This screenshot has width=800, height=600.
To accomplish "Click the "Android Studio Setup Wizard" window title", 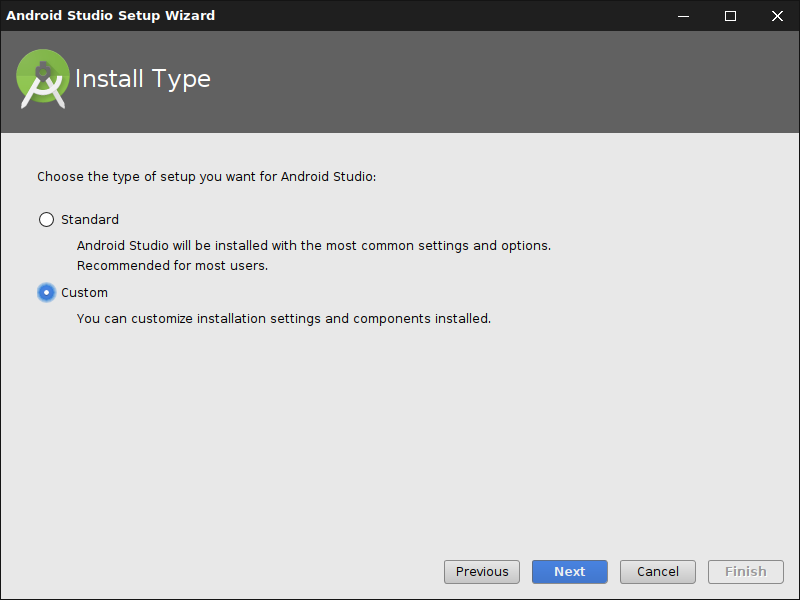I will pos(110,16).
